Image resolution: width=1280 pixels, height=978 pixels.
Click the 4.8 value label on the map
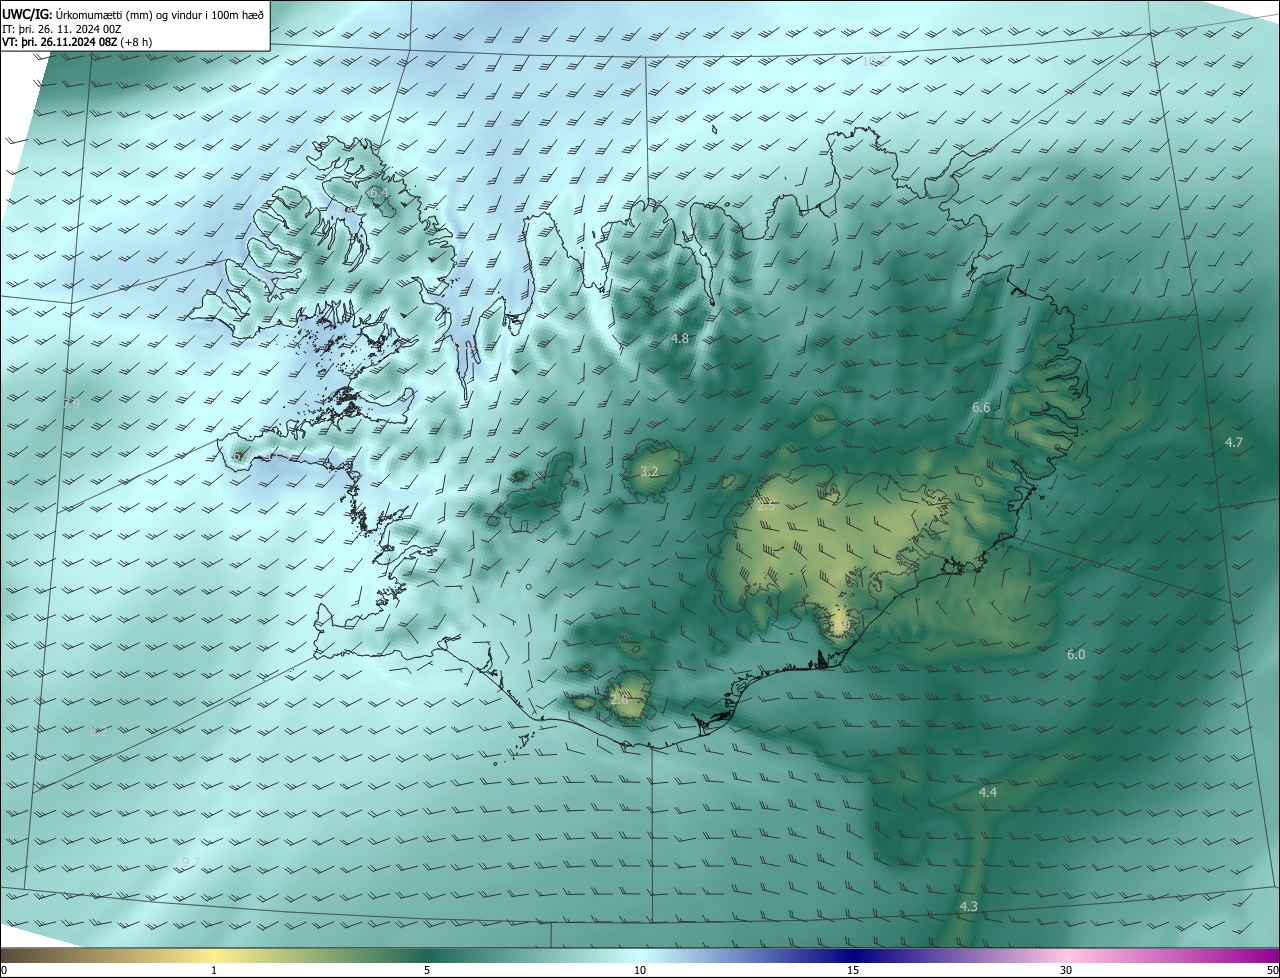click(680, 339)
